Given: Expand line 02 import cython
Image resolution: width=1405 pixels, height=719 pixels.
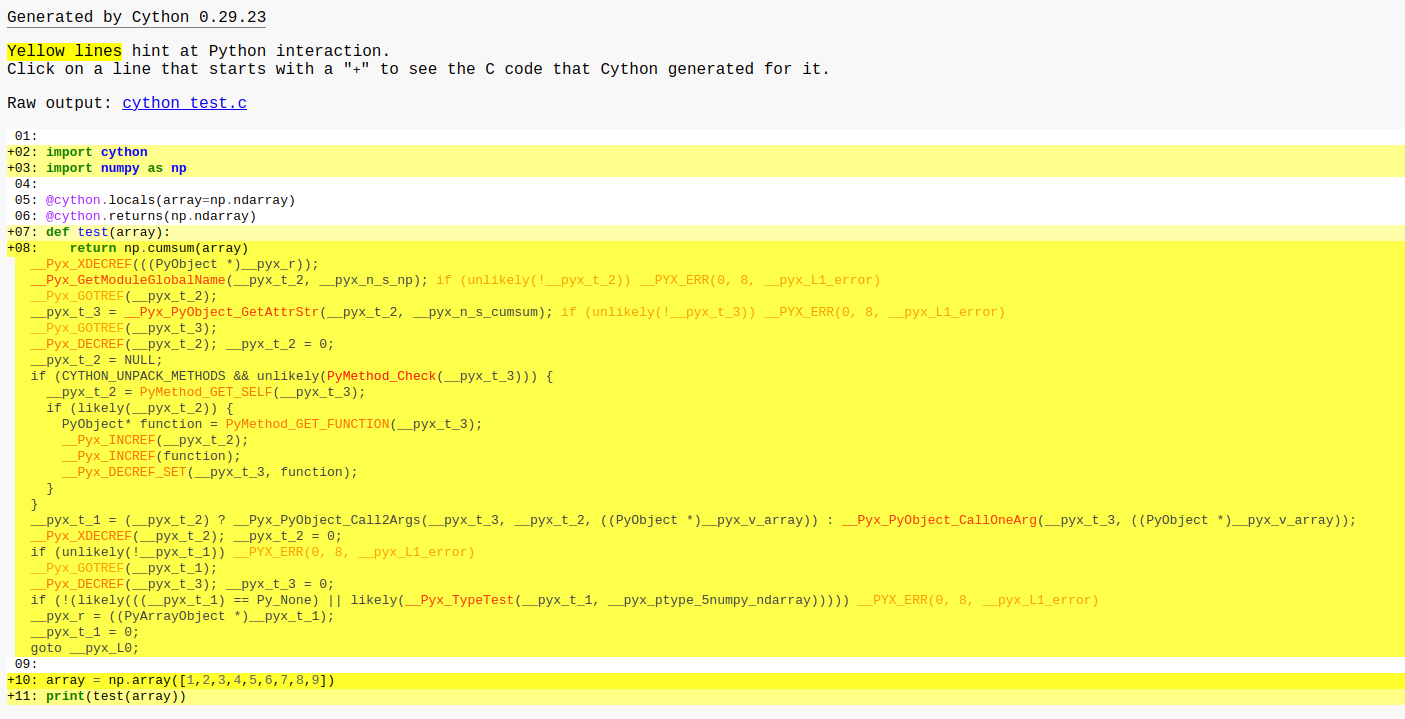Looking at the screenshot, I should pos(96,152).
